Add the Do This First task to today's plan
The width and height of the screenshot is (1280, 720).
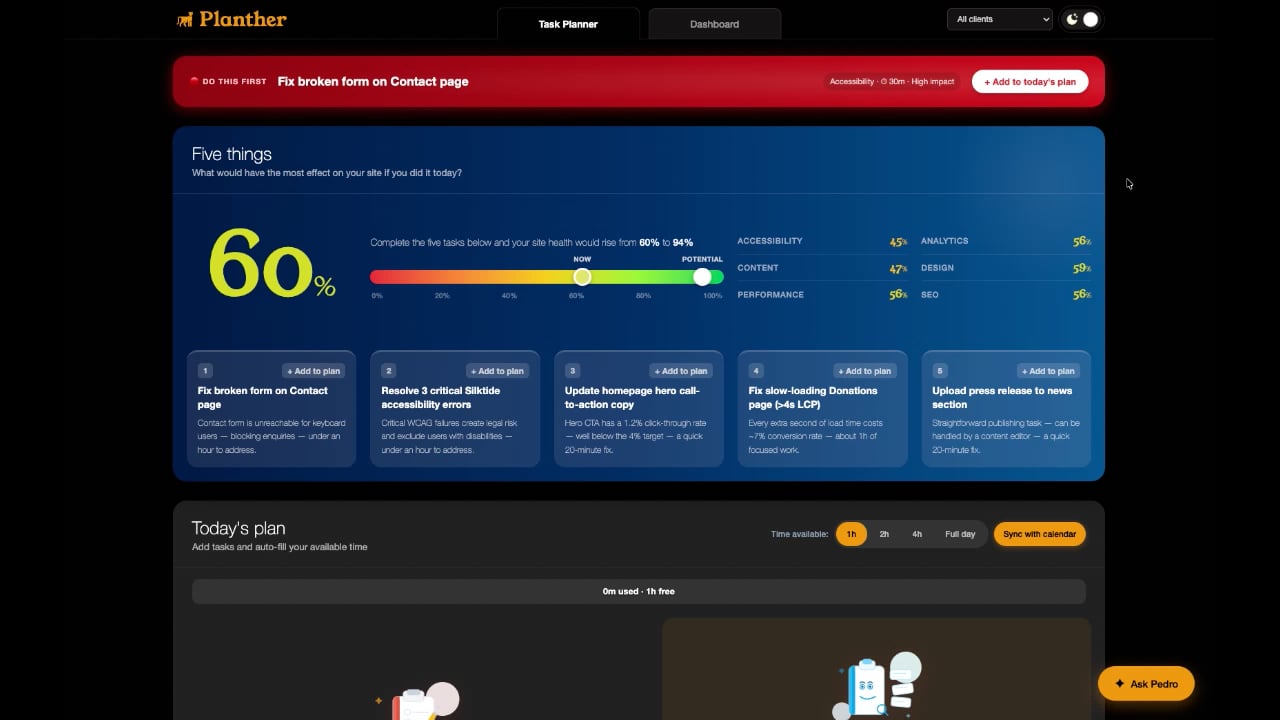tap(1029, 82)
